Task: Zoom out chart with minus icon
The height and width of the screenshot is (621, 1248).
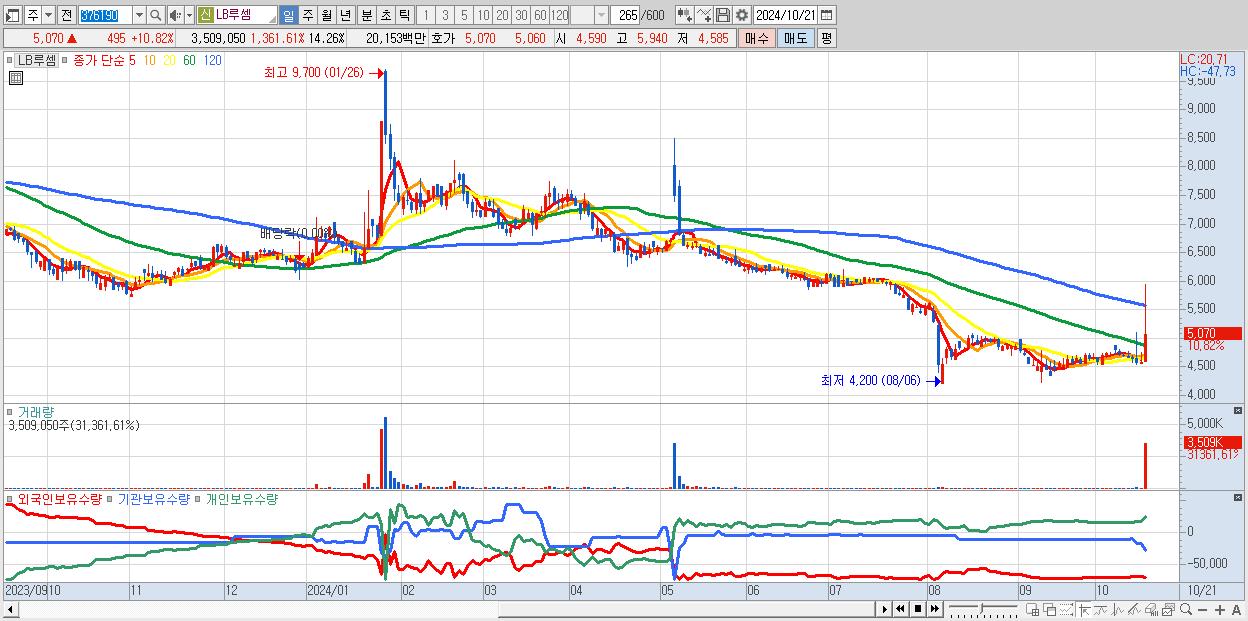Action: (1202, 610)
